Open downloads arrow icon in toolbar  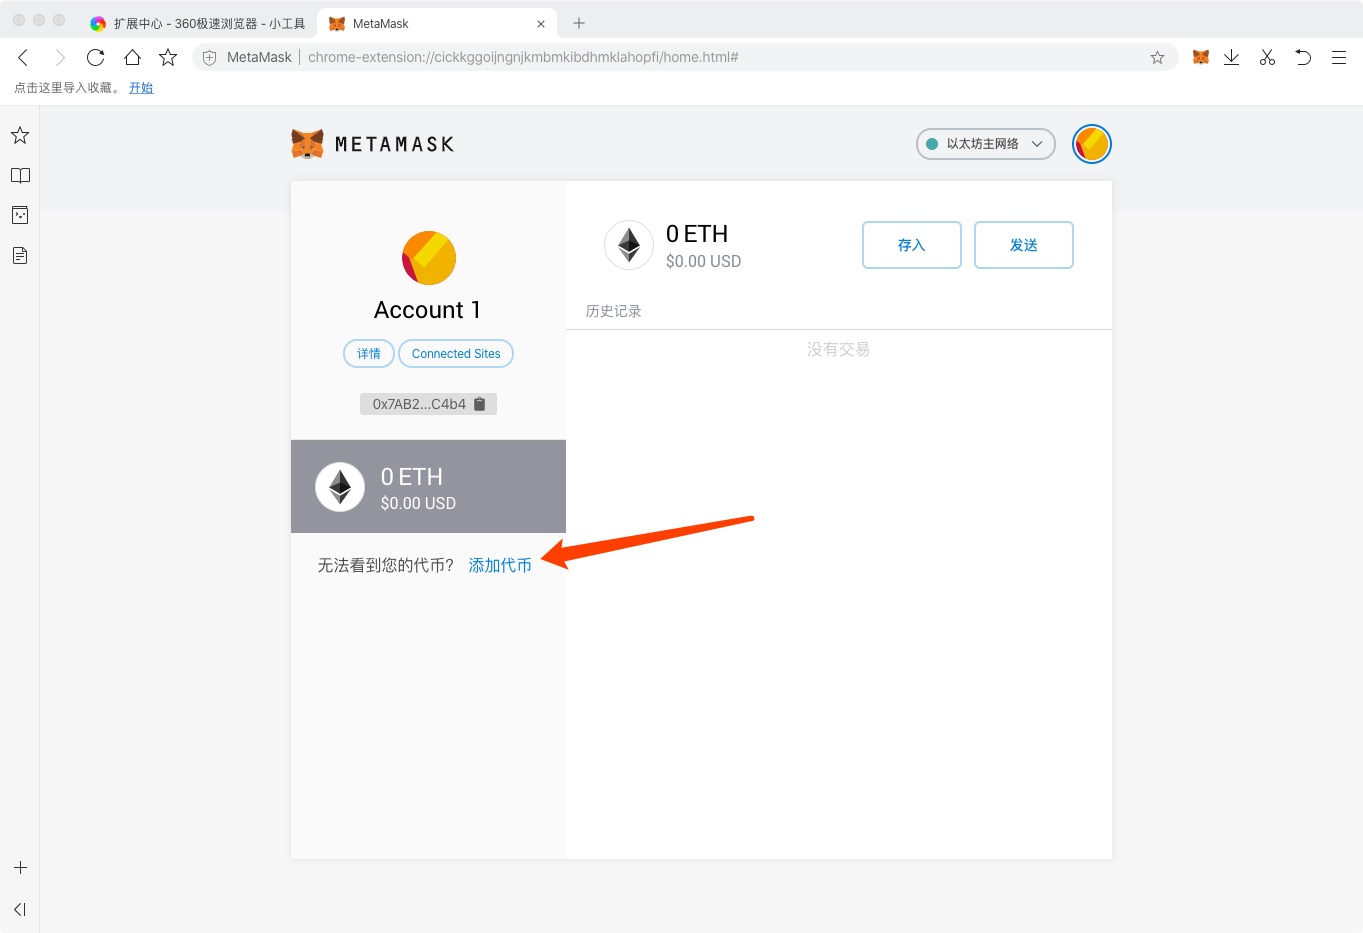[1232, 57]
